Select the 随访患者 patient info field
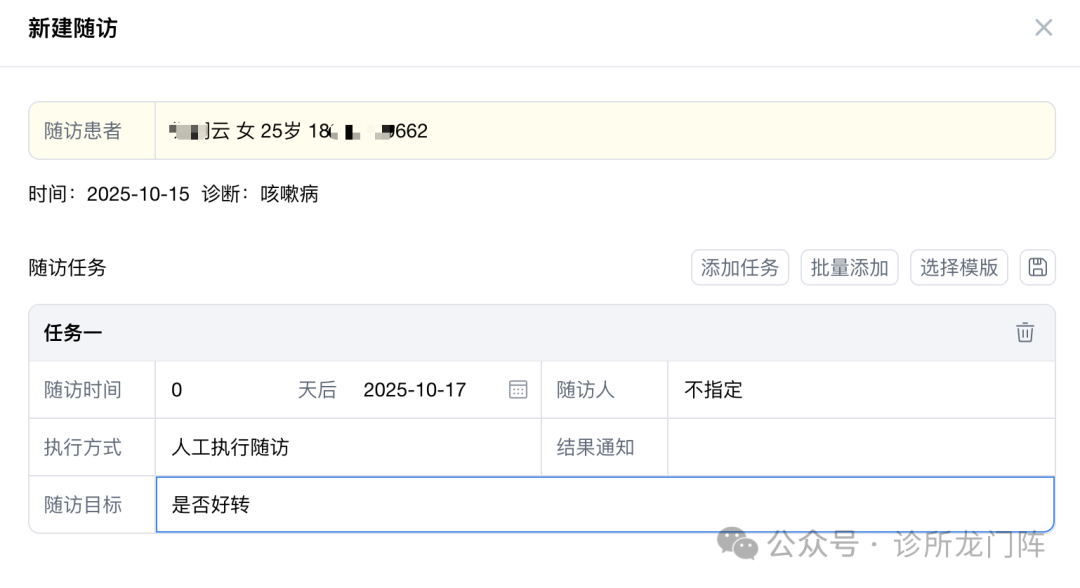The width and height of the screenshot is (1080, 588). (x=604, y=131)
